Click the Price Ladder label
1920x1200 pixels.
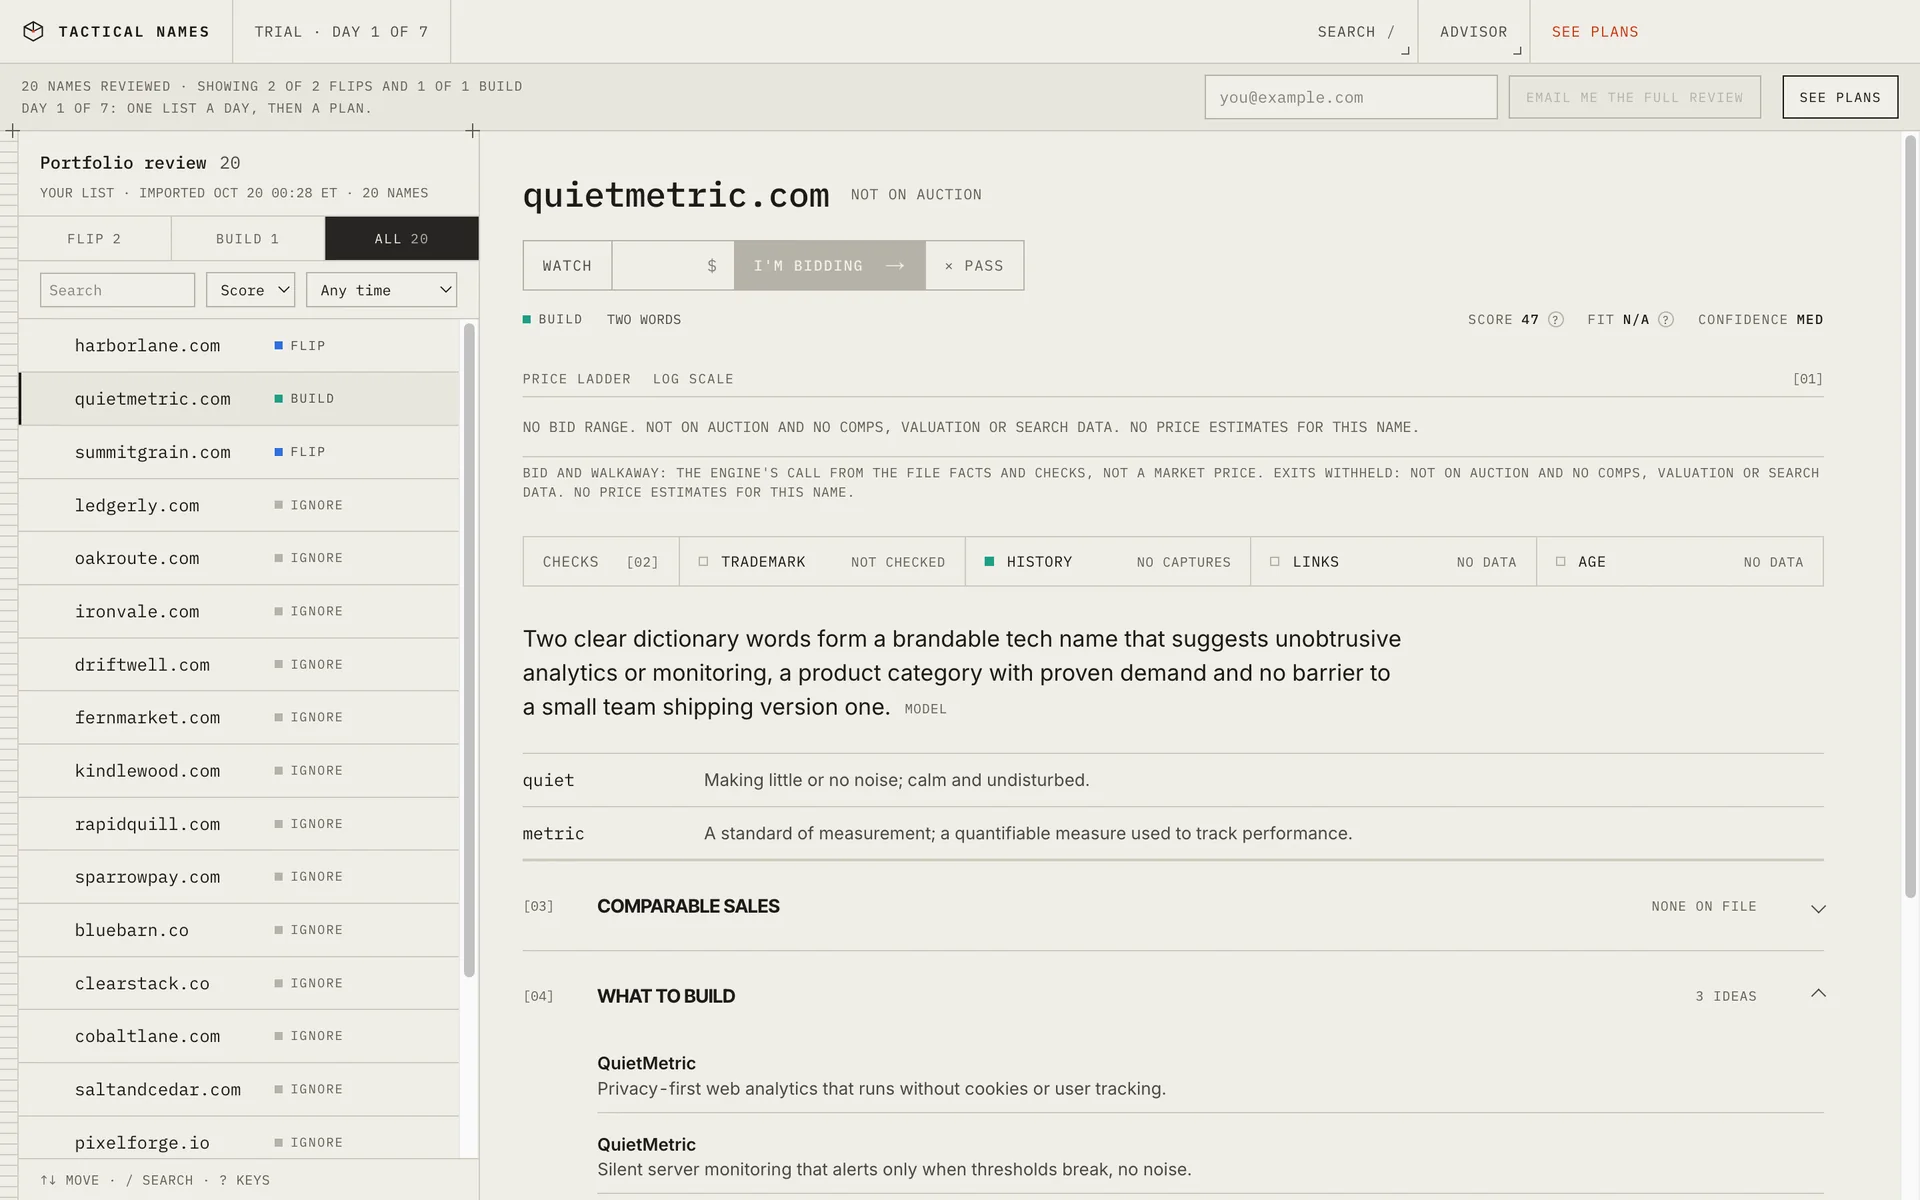click(x=577, y=379)
